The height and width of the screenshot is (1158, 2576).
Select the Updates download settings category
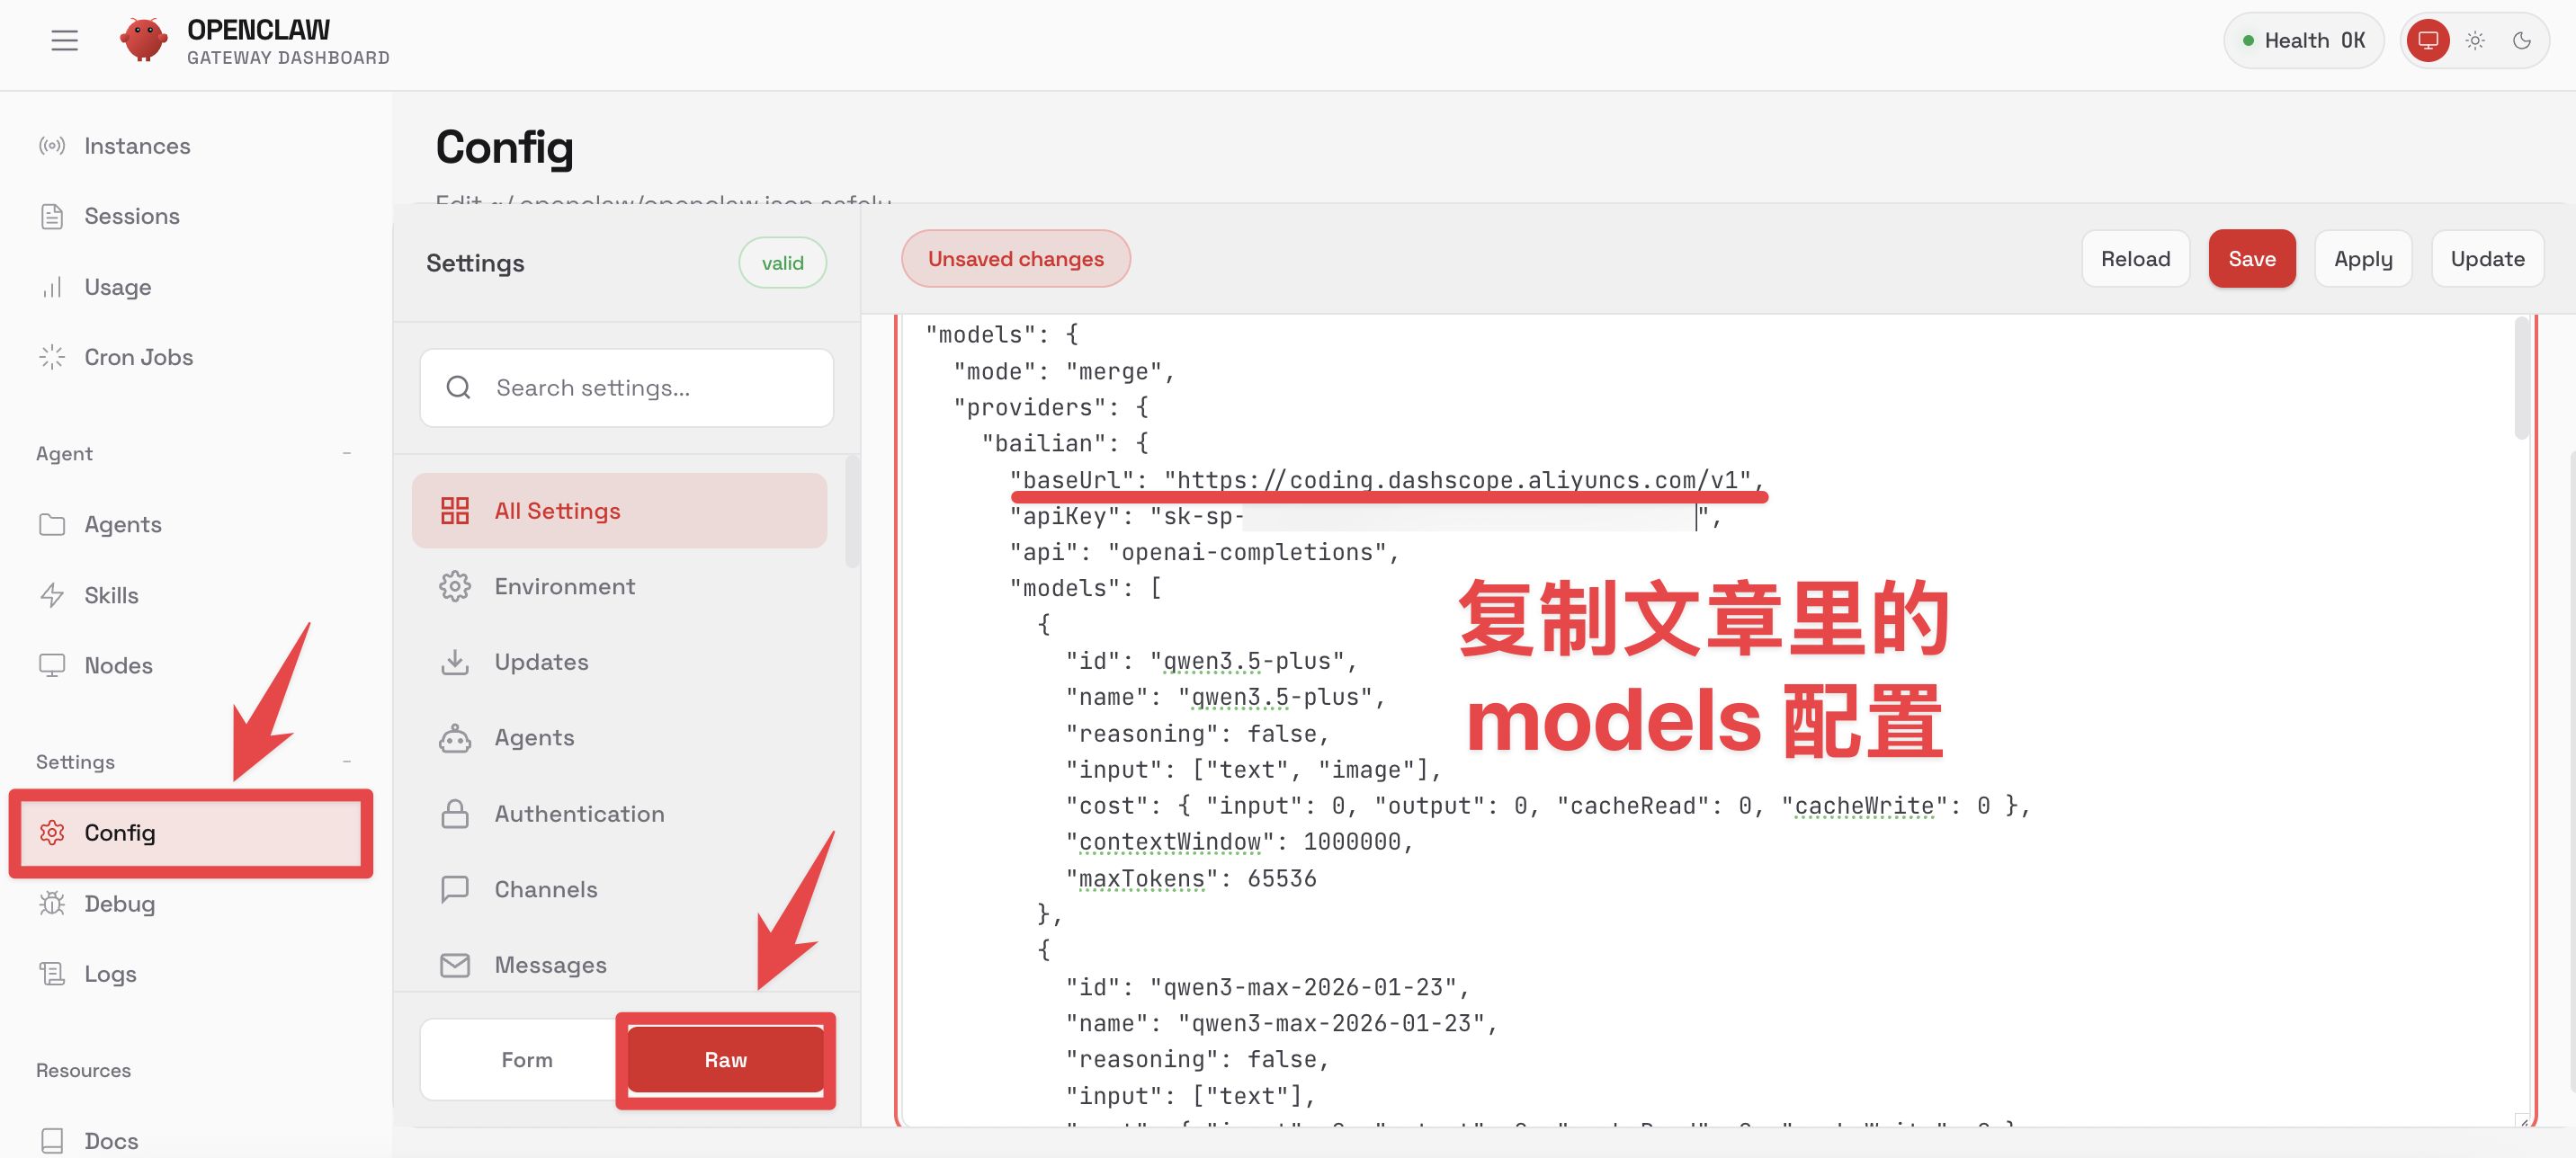541,662
